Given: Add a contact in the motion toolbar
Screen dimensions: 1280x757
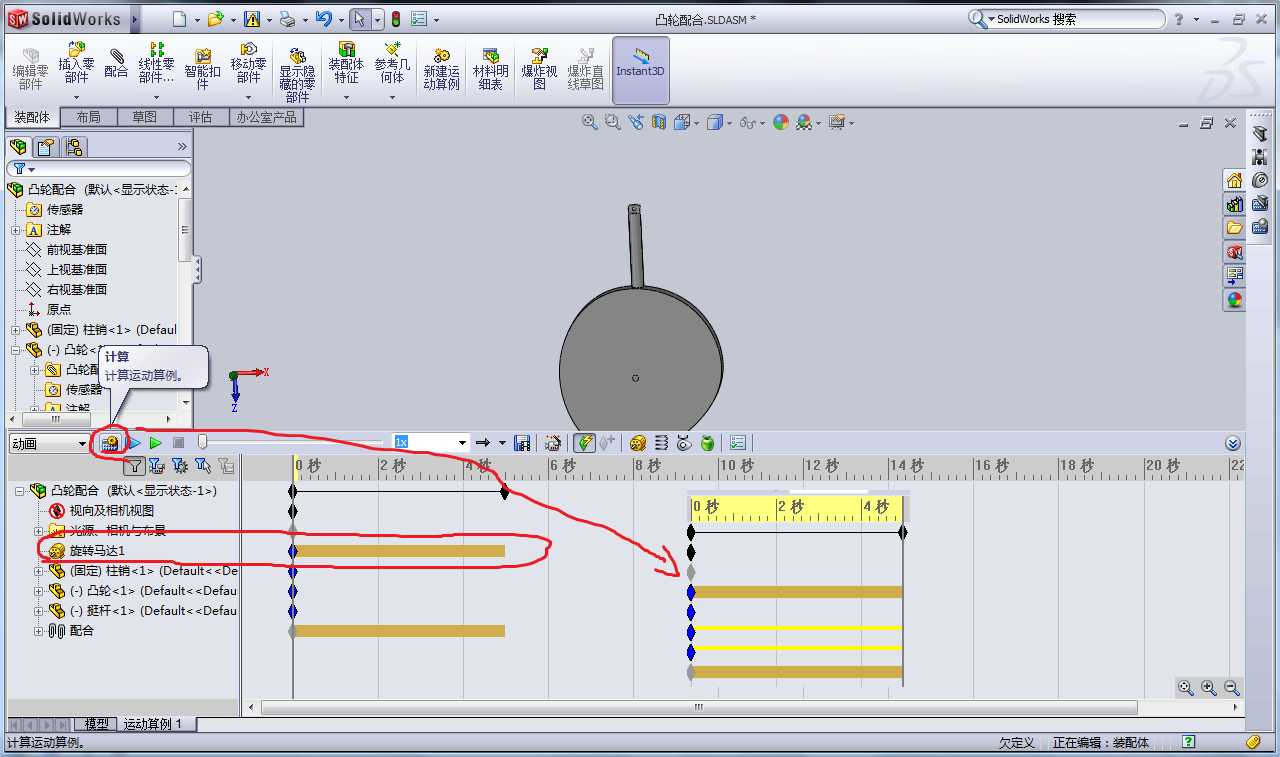Looking at the screenshot, I should coord(684,442).
